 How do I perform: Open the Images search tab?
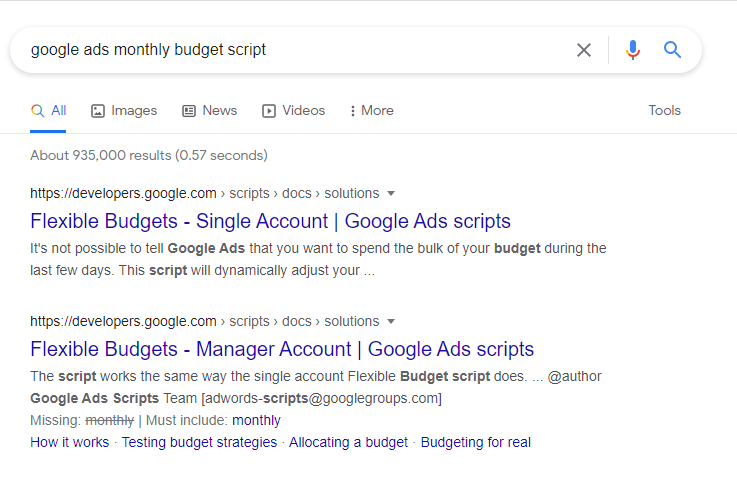[x=124, y=111]
